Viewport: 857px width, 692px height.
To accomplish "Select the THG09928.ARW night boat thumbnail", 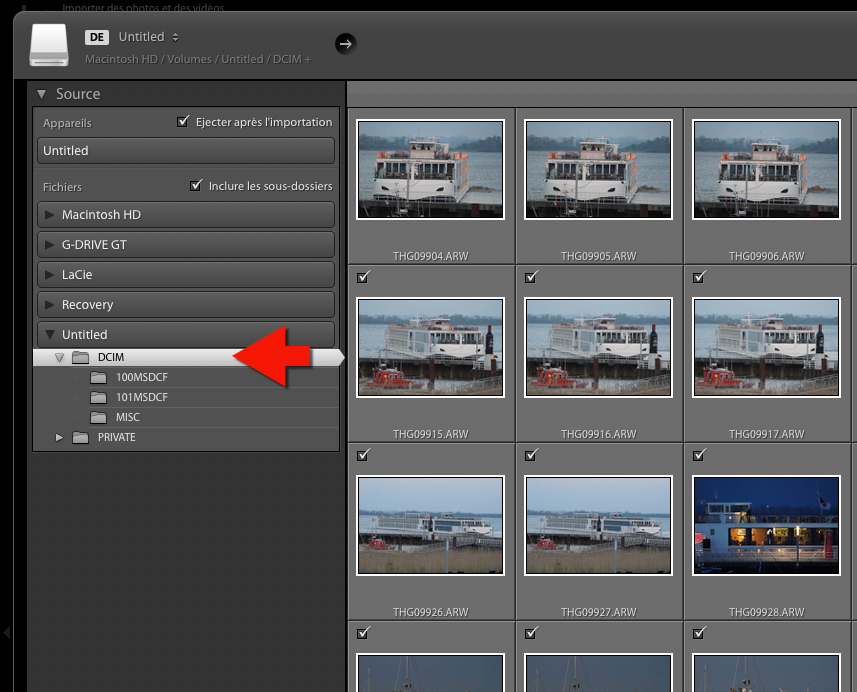I will click(766, 525).
